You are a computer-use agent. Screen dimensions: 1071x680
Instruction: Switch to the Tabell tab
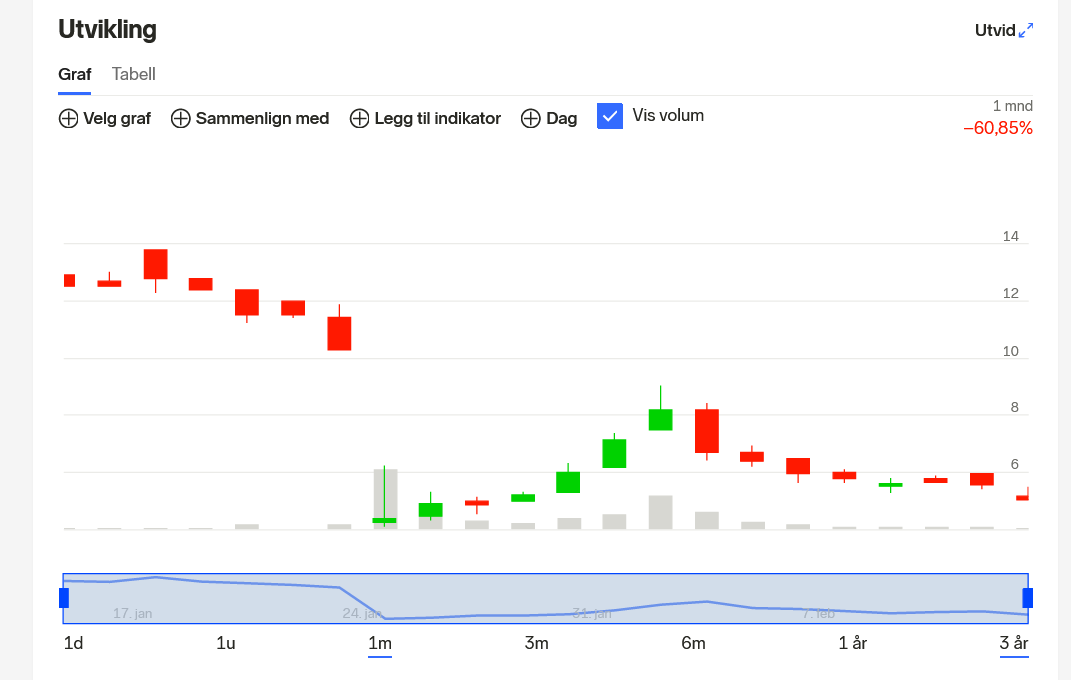133,74
